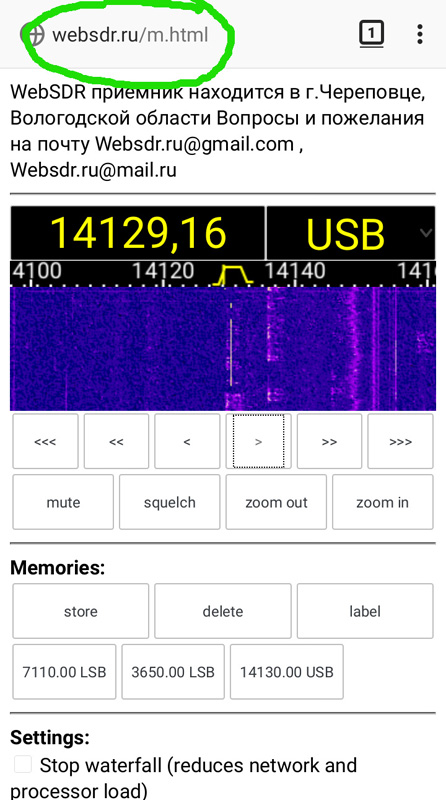Enable Stop waterfall checkbox

pyautogui.click(x=23, y=765)
